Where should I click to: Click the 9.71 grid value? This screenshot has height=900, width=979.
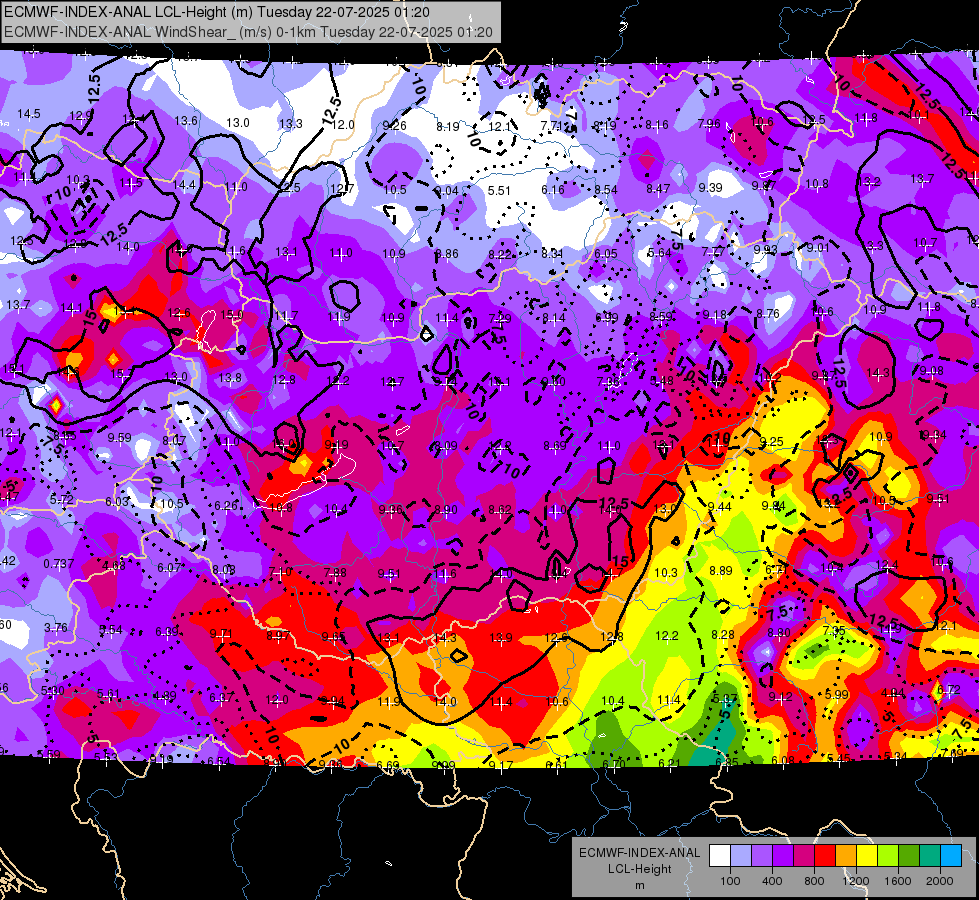point(221,634)
